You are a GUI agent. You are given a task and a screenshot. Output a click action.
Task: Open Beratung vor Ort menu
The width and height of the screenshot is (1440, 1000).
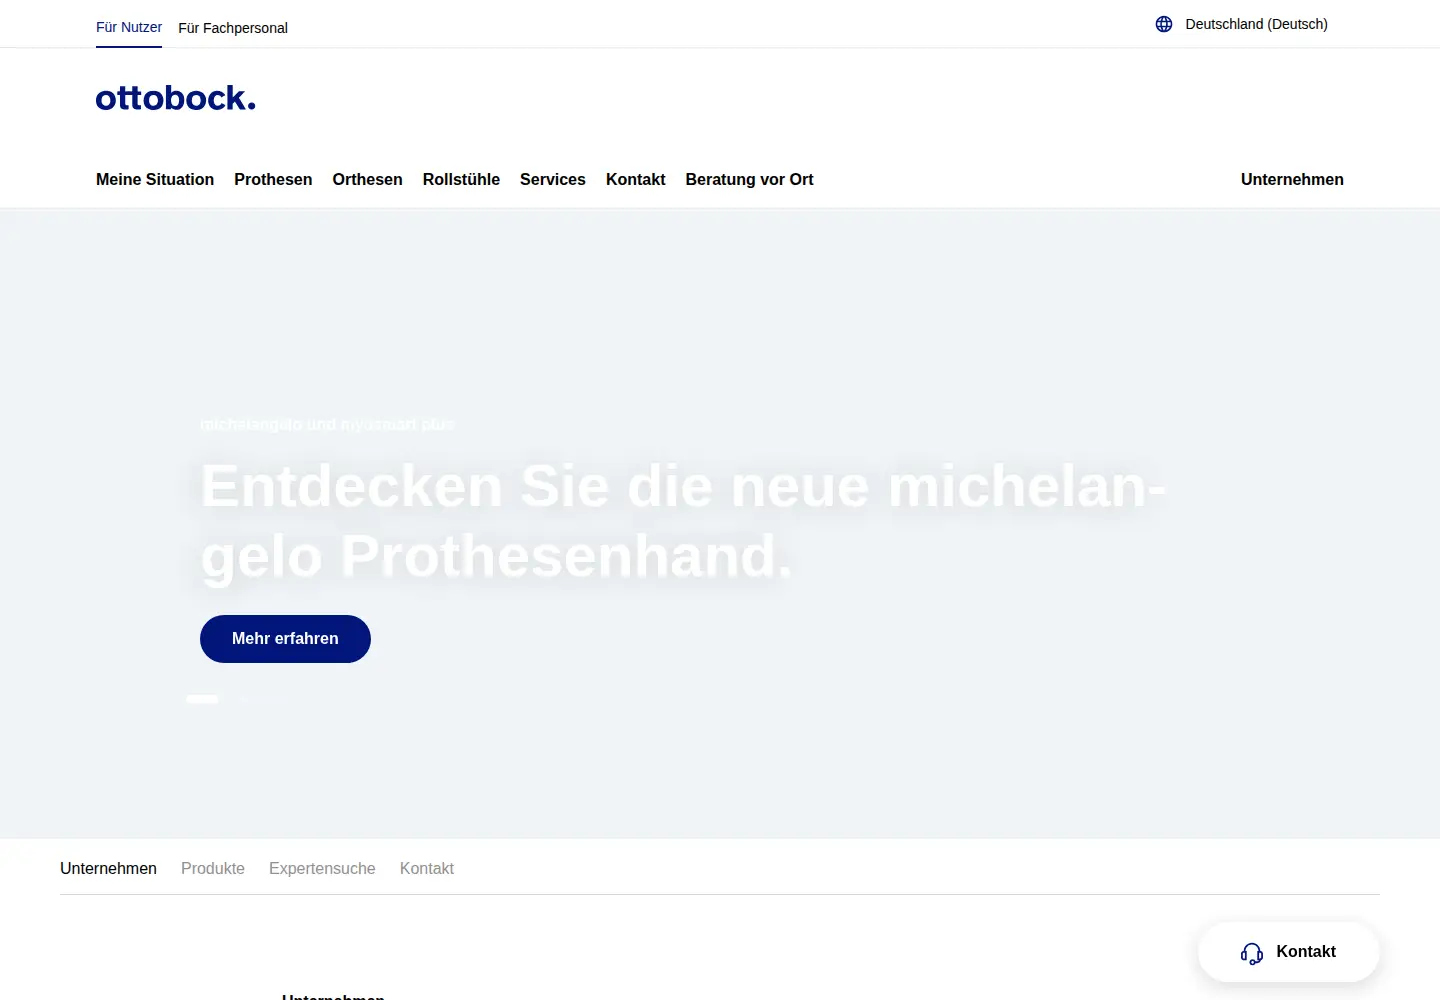click(x=749, y=179)
